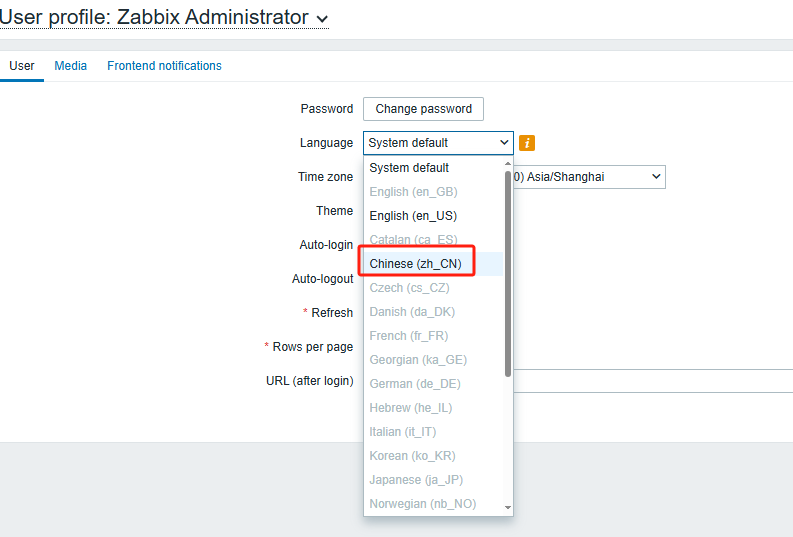The height and width of the screenshot is (537, 793).
Task: Click the language list scrollbar thumb
Action: point(508,270)
